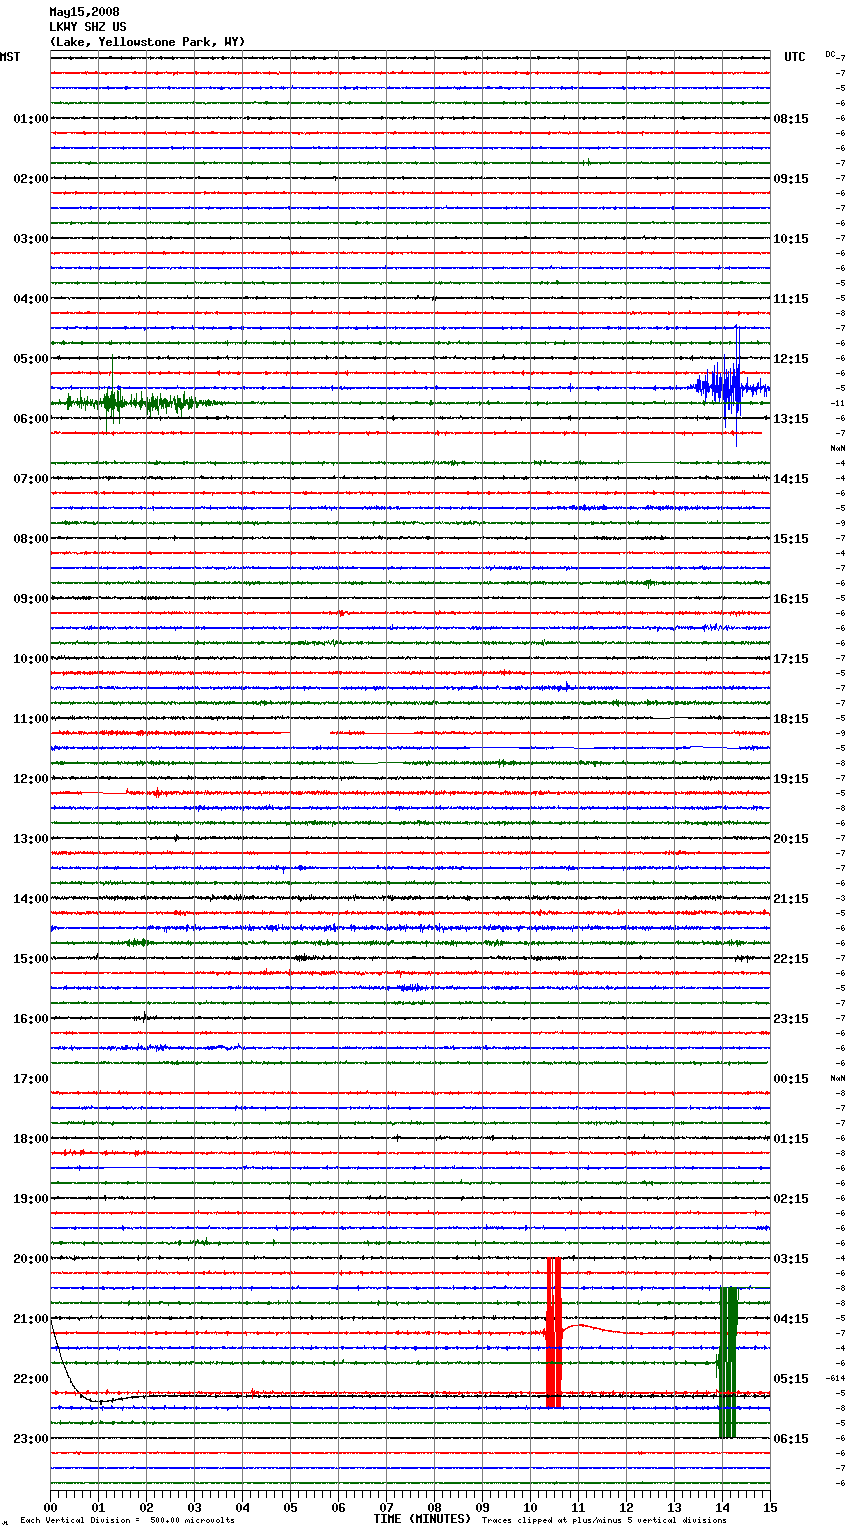Click the "06:15" UTC time label

click(x=791, y=1439)
